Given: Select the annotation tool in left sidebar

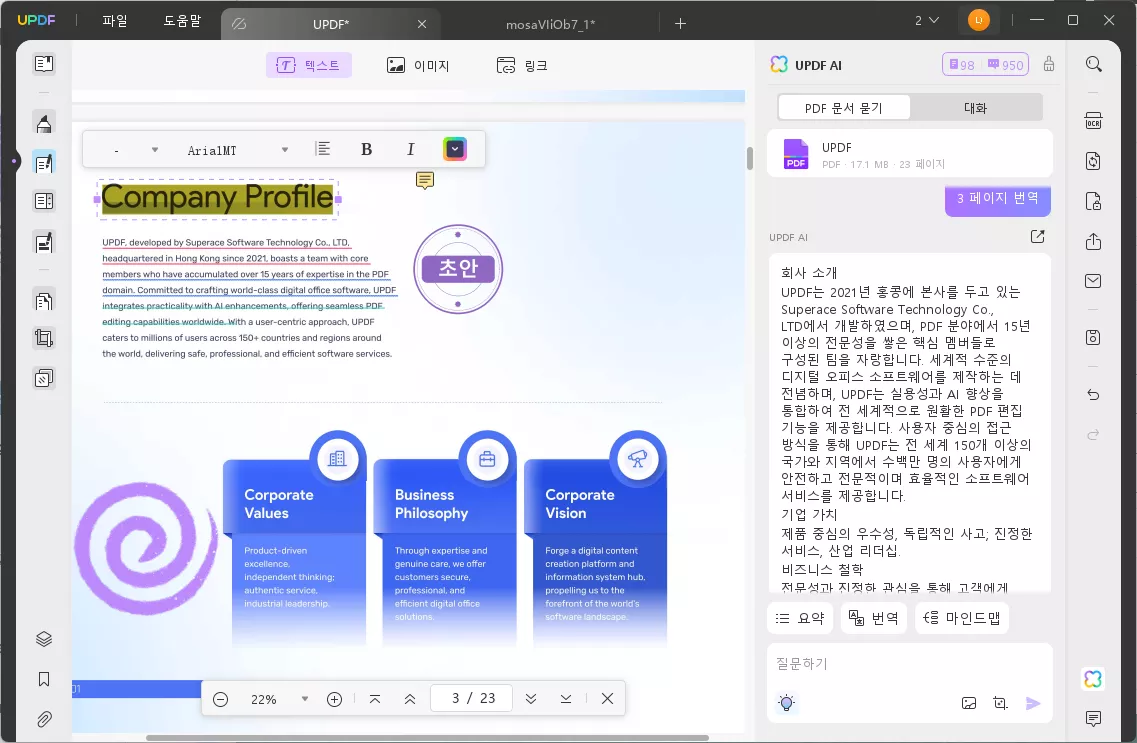Looking at the screenshot, I should pyautogui.click(x=43, y=122).
